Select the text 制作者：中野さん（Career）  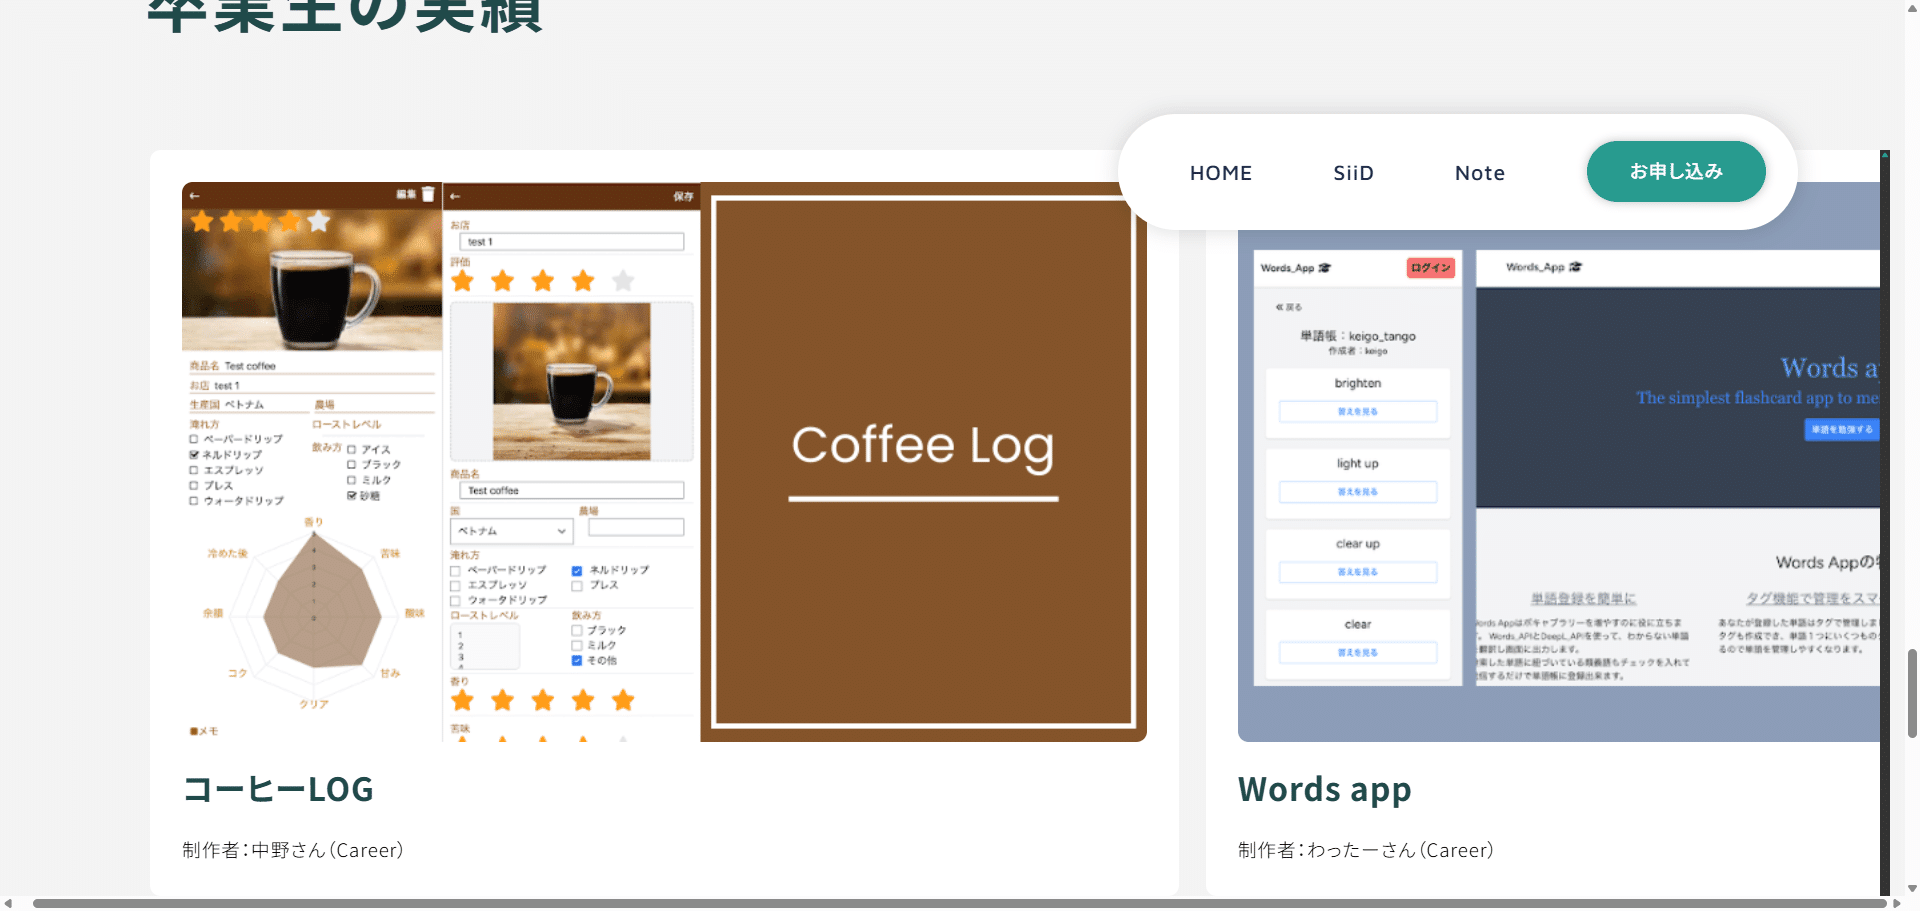[293, 850]
